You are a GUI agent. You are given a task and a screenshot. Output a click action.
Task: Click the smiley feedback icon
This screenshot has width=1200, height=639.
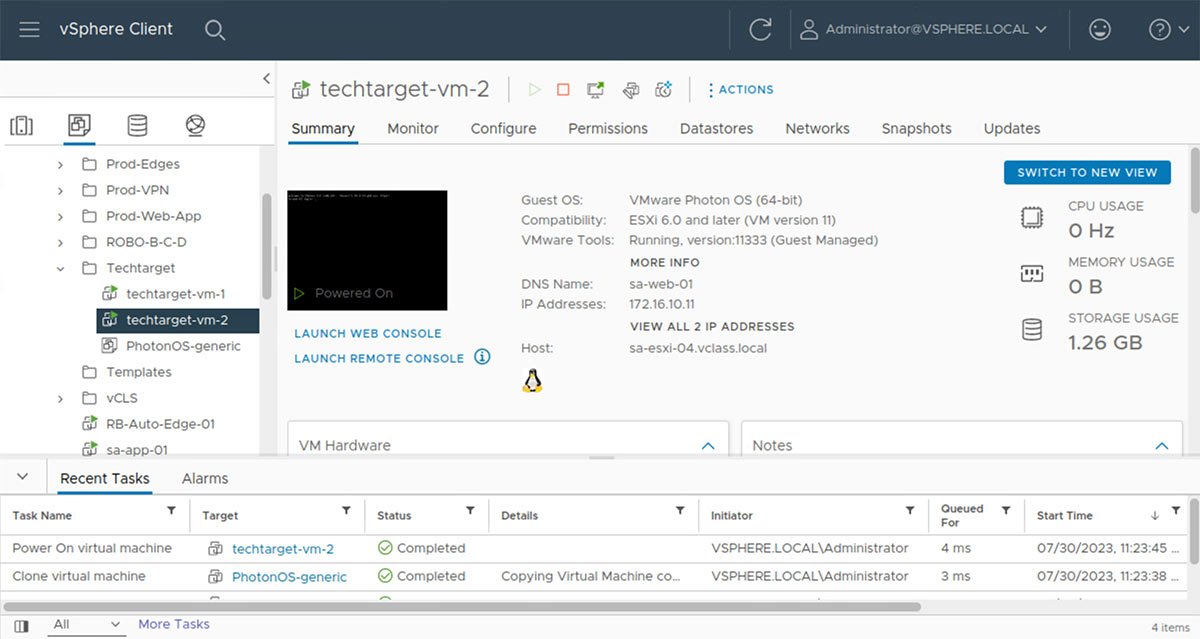click(1100, 29)
